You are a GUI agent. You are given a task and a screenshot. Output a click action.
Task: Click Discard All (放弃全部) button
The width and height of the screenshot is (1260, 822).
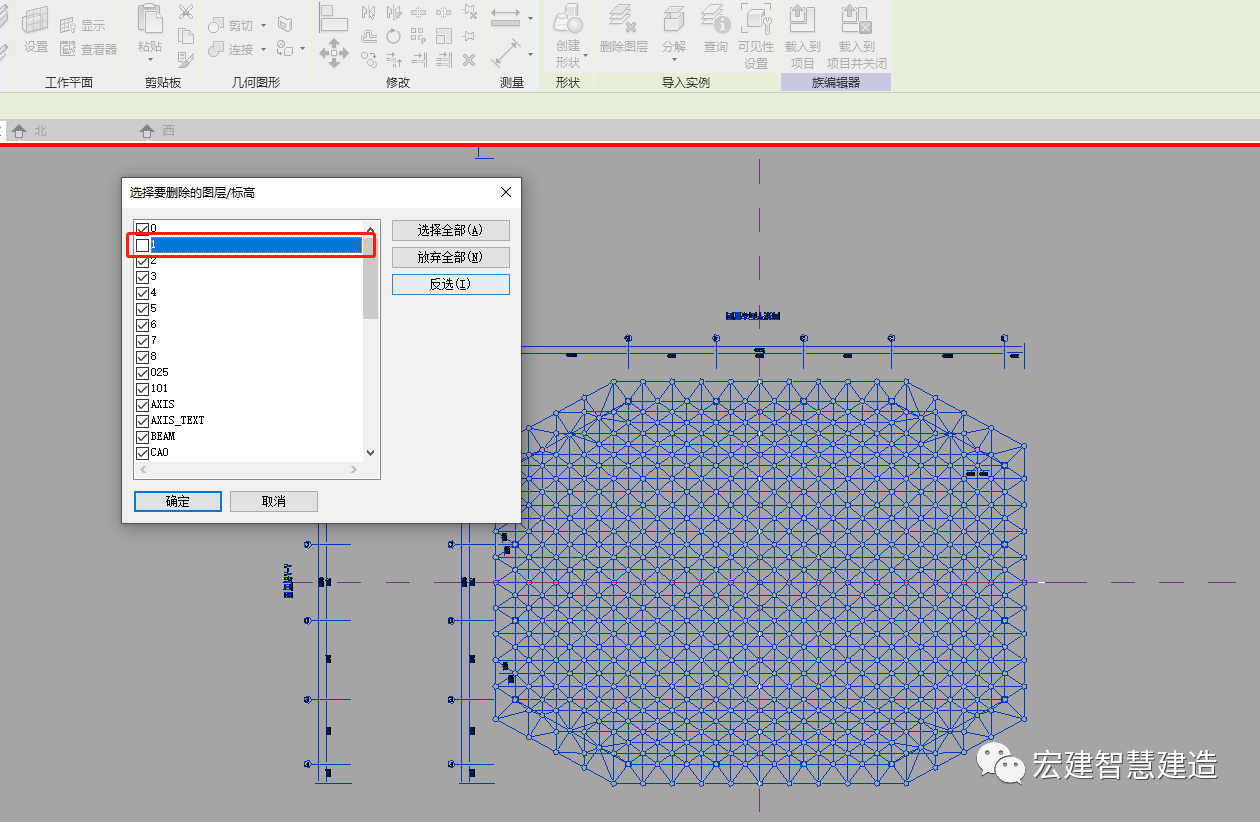click(x=450, y=257)
